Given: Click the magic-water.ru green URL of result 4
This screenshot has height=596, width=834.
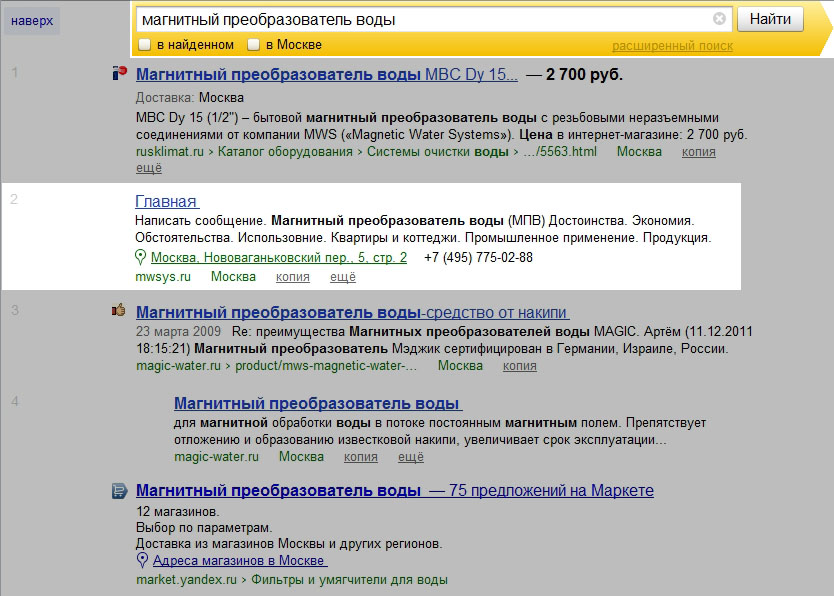Looking at the screenshot, I should click(216, 457).
